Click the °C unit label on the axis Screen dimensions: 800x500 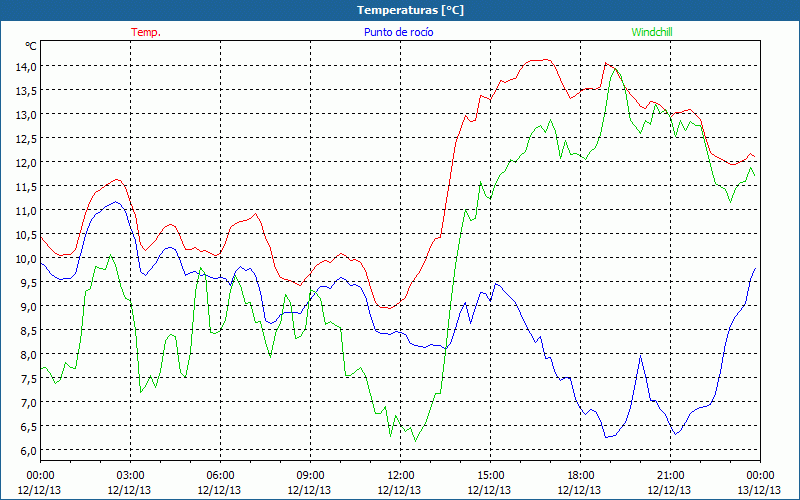tap(31, 46)
